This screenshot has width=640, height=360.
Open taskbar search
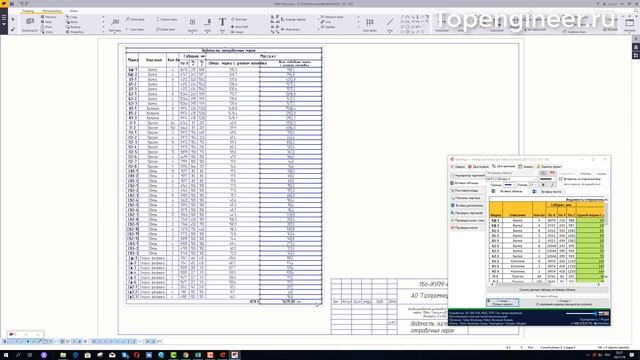point(18,355)
